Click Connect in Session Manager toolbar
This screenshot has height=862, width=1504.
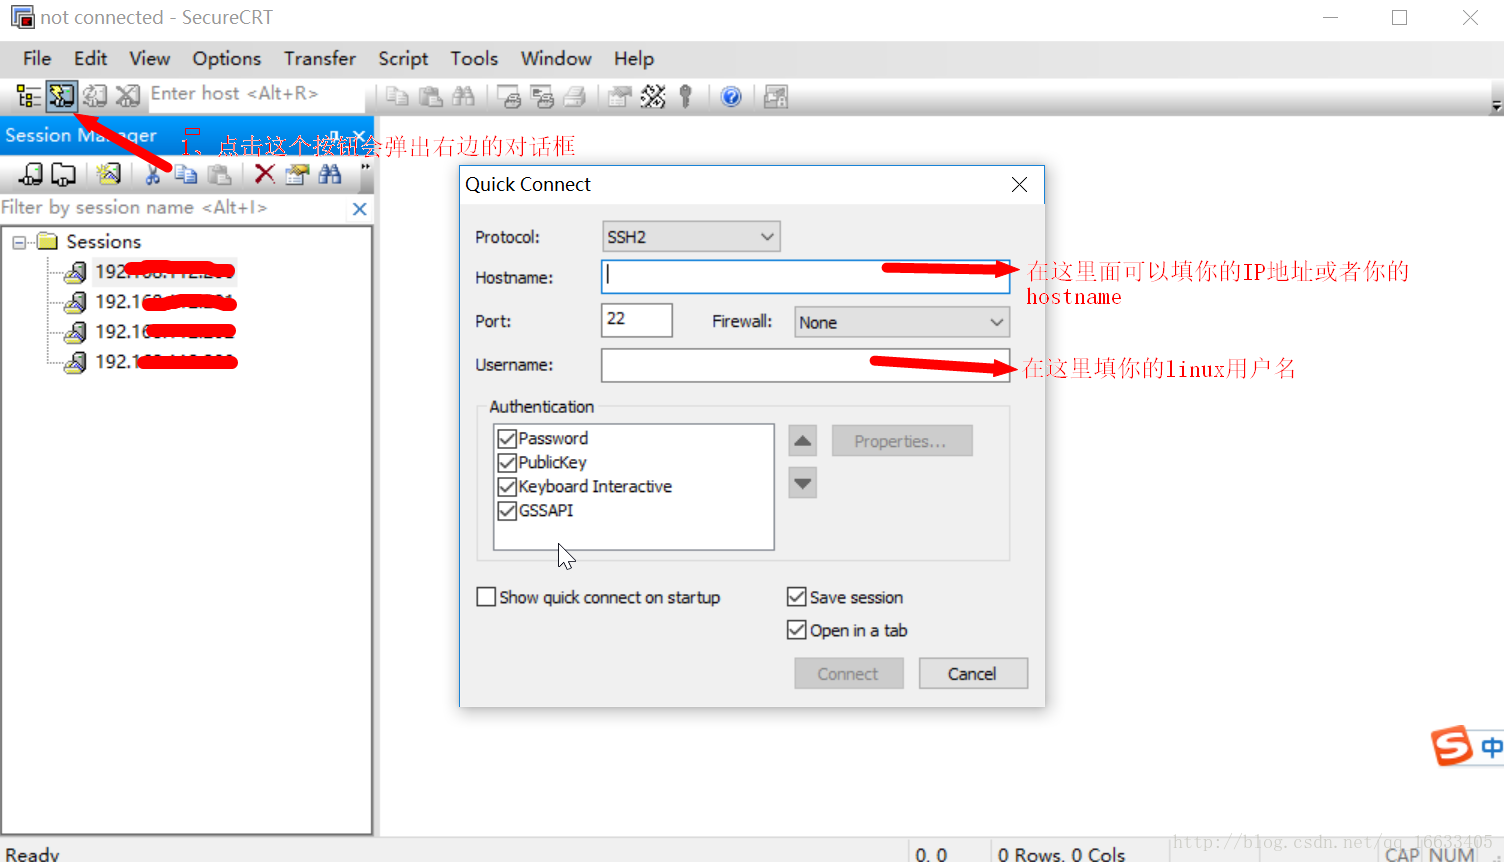tap(30, 174)
